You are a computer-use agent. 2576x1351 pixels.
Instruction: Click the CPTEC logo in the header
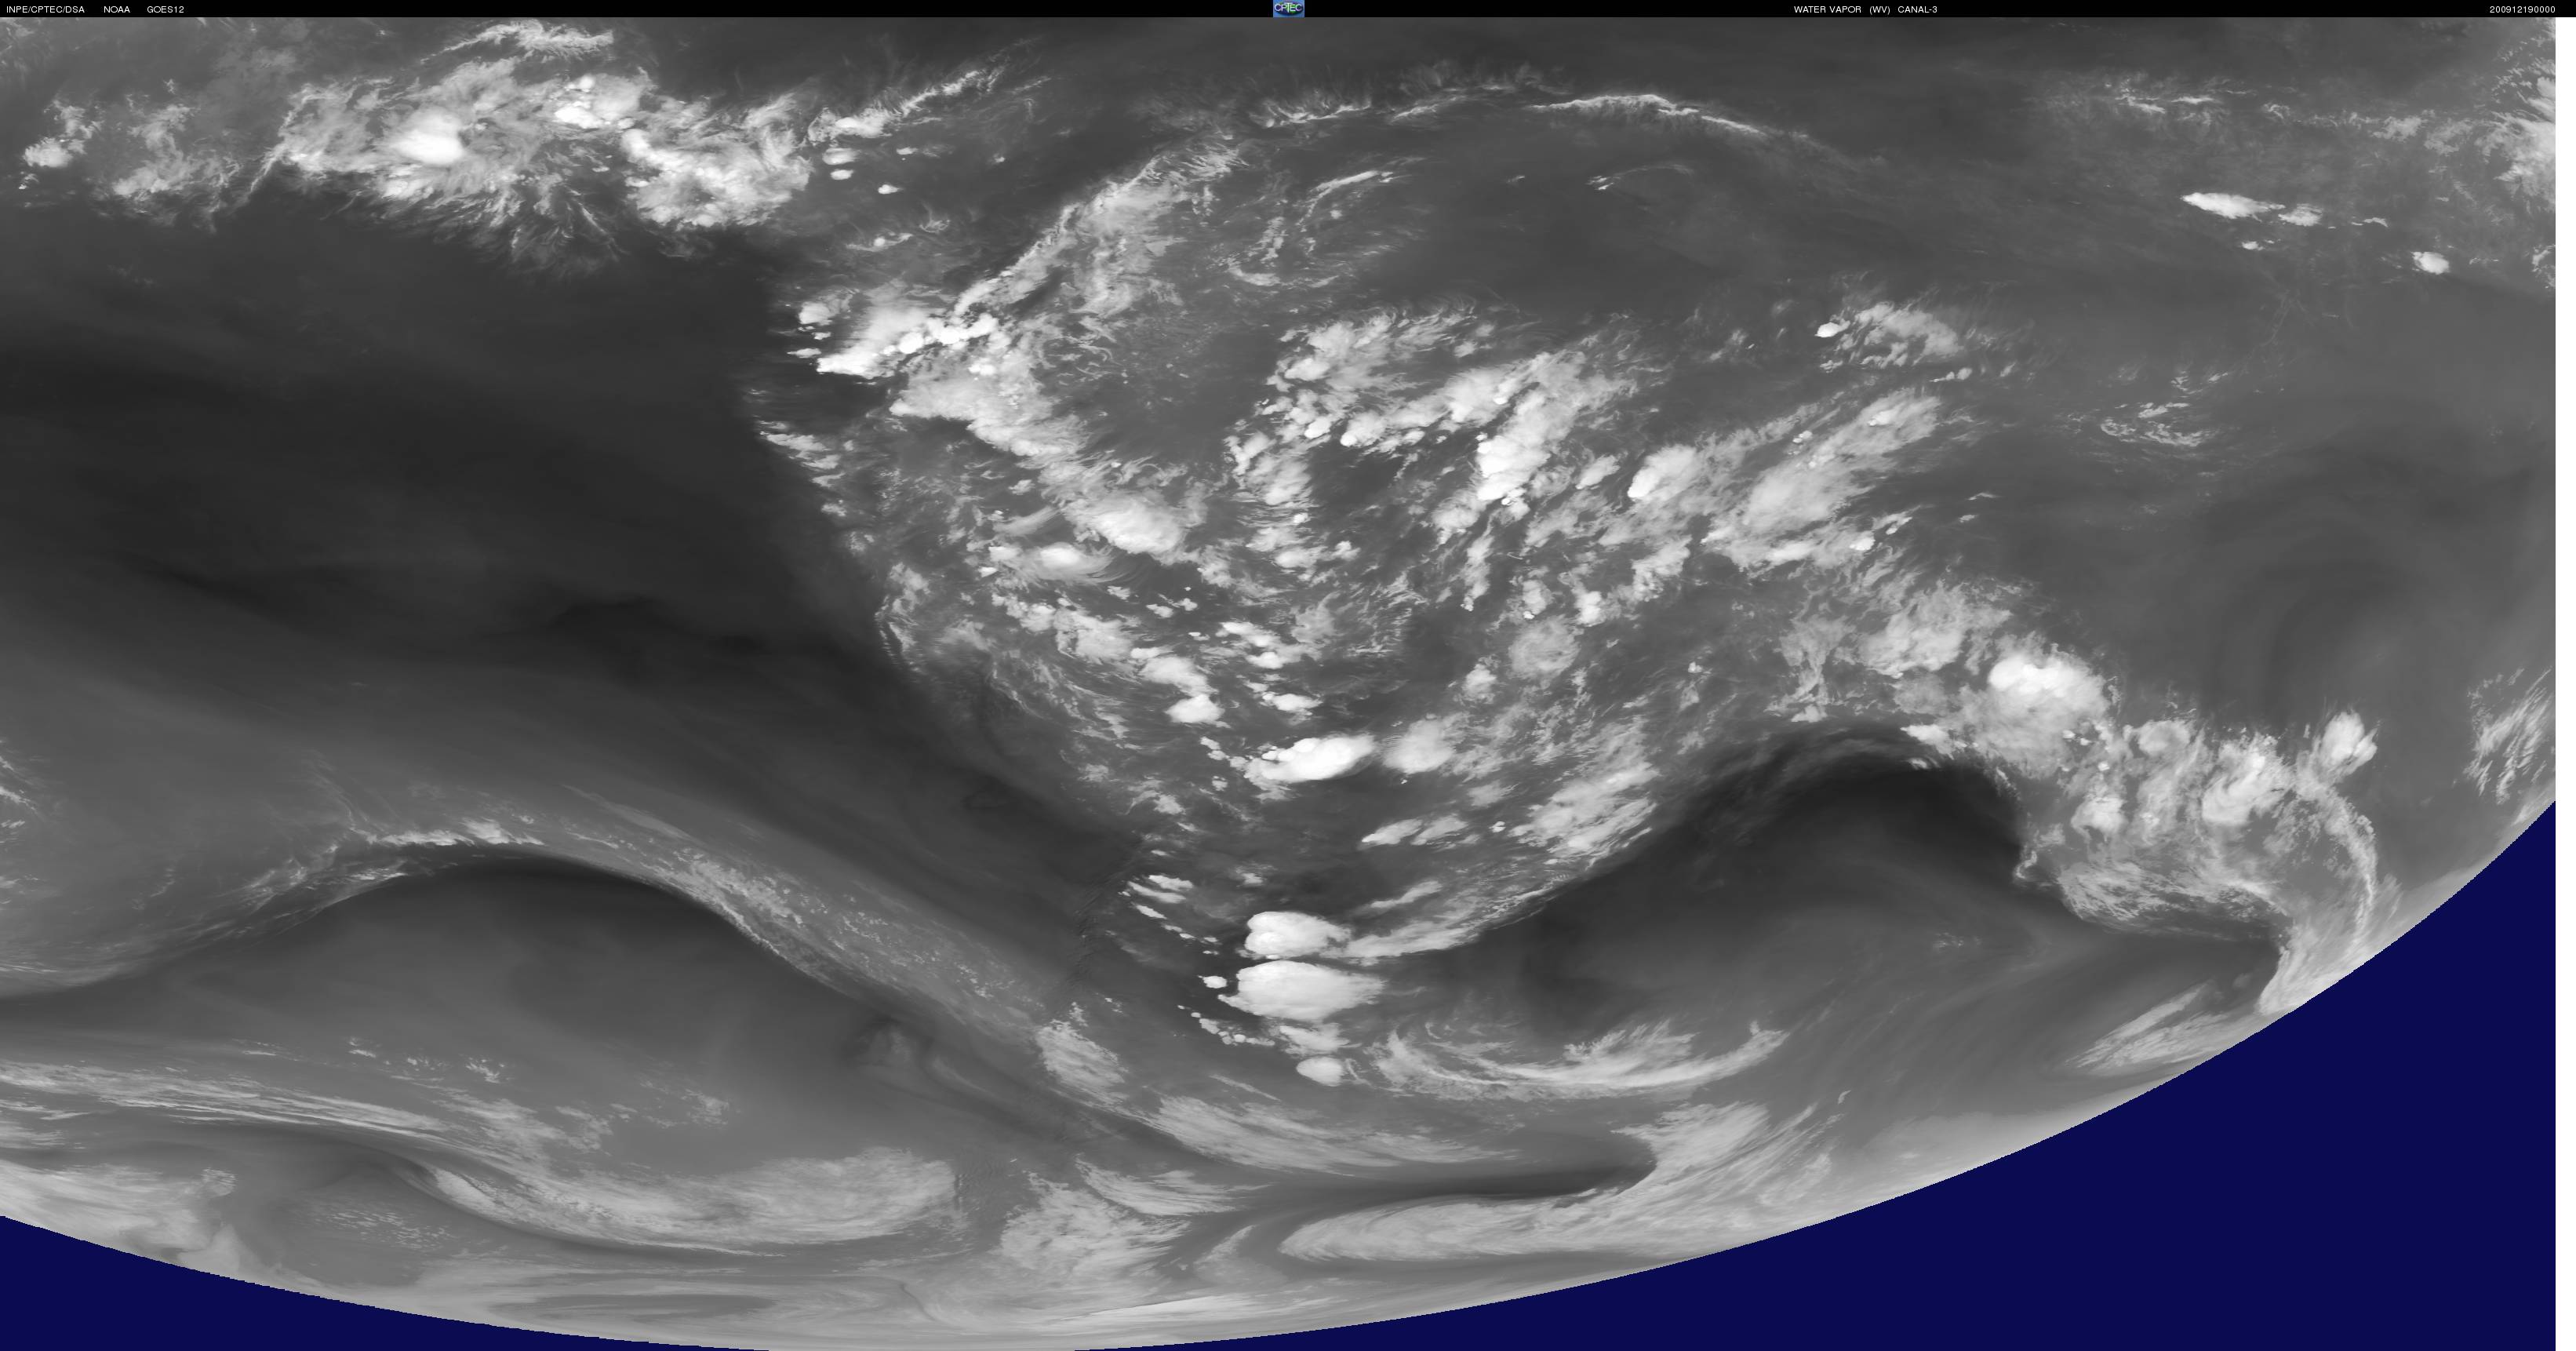(1288, 8)
